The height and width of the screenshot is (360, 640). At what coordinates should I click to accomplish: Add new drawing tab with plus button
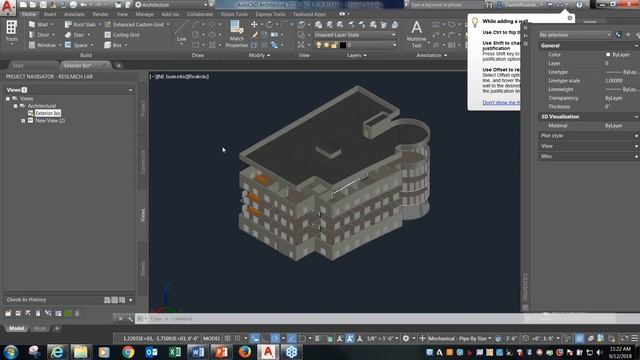tap(118, 65)
